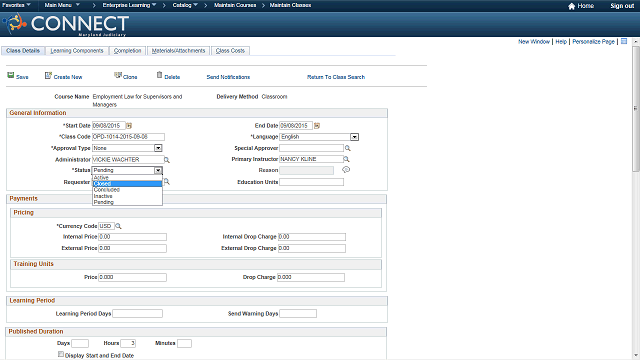The height and width of the screenshot is (360, 640).
Task: Click the Home icon in top bar
Action: tap(571, 6)
